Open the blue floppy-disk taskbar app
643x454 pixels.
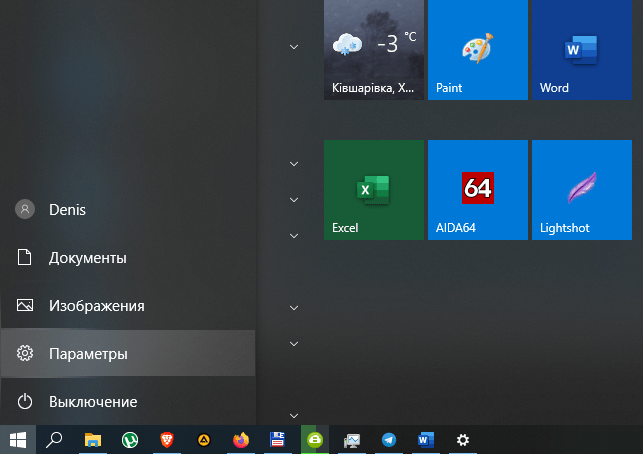tap(278, 440)
